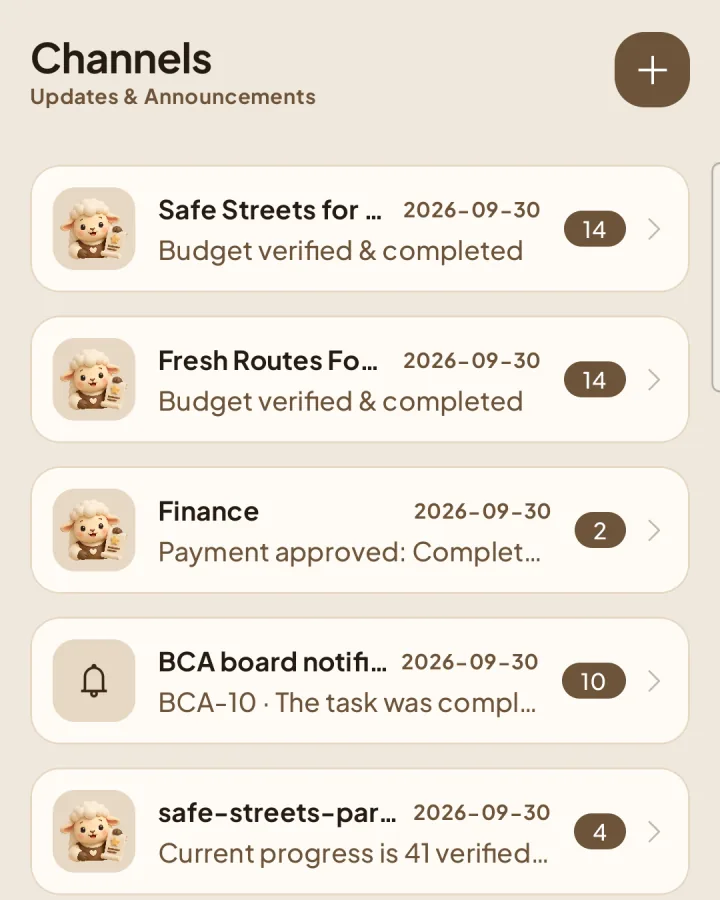Image resolution: width=720 pixels, height=900 pixels.
Task: Open the 'Payment approved: Complet…' message preview
Action: [349, 552]
